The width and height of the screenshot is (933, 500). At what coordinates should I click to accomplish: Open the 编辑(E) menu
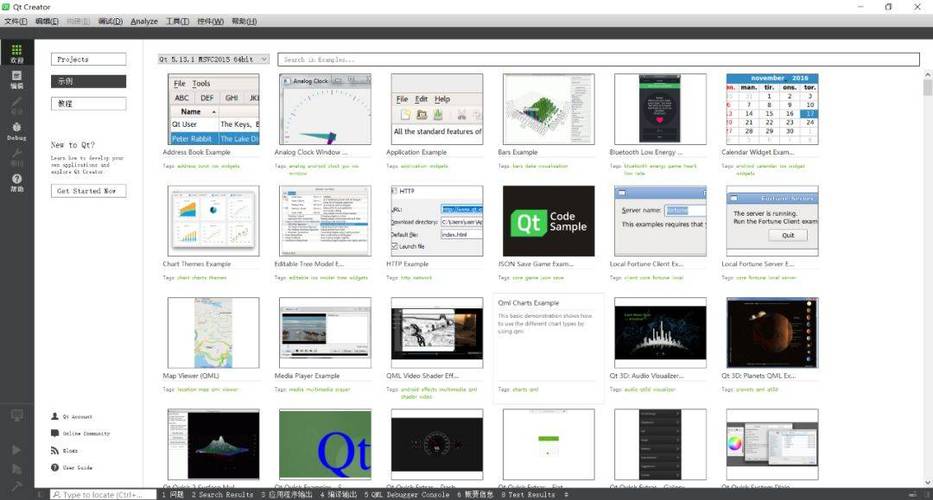tap(47, 21)
